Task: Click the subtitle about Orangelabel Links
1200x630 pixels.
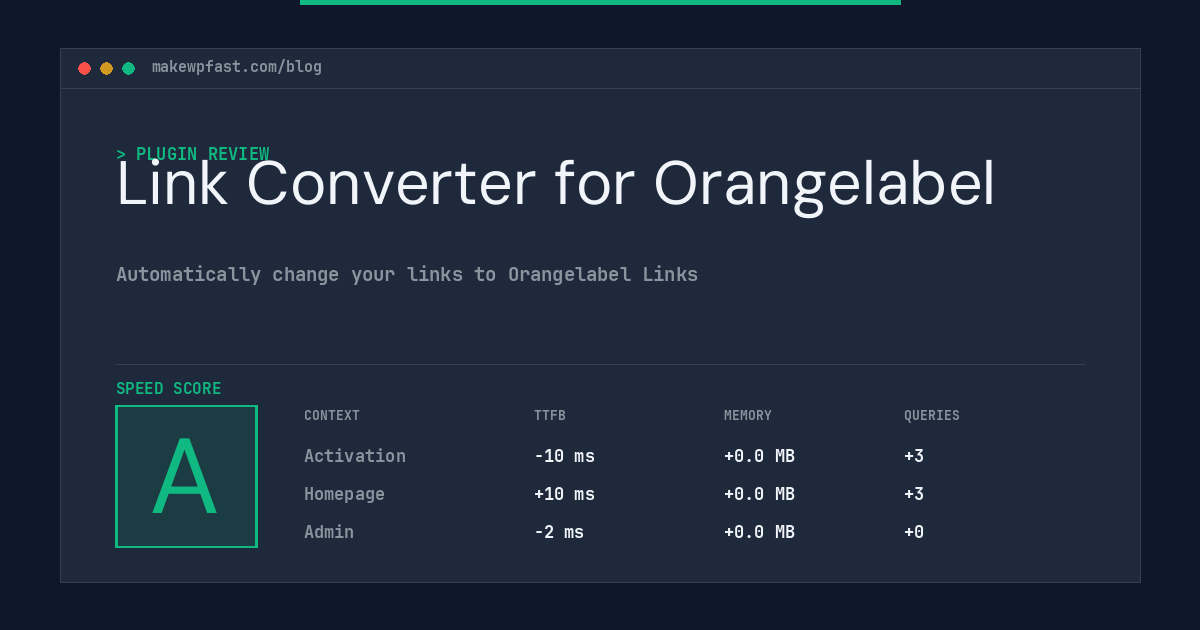Action: click(x=407, y=274)
